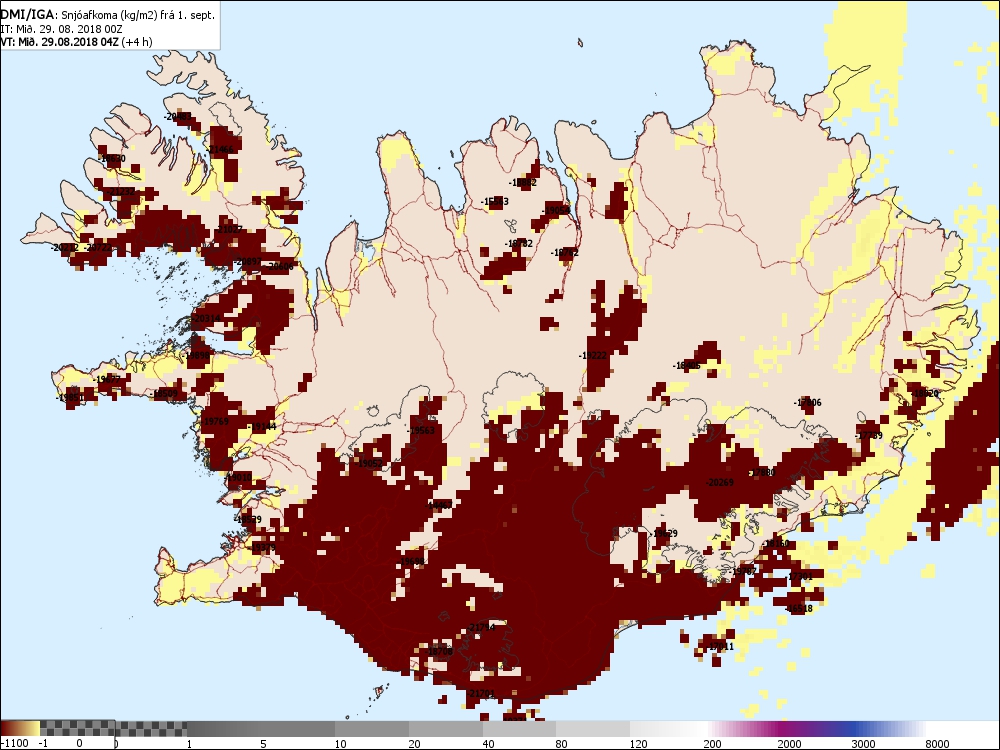Click the -21701 value label near the south coast
The image size is (1000, 750).
click(x=481, y=693)
